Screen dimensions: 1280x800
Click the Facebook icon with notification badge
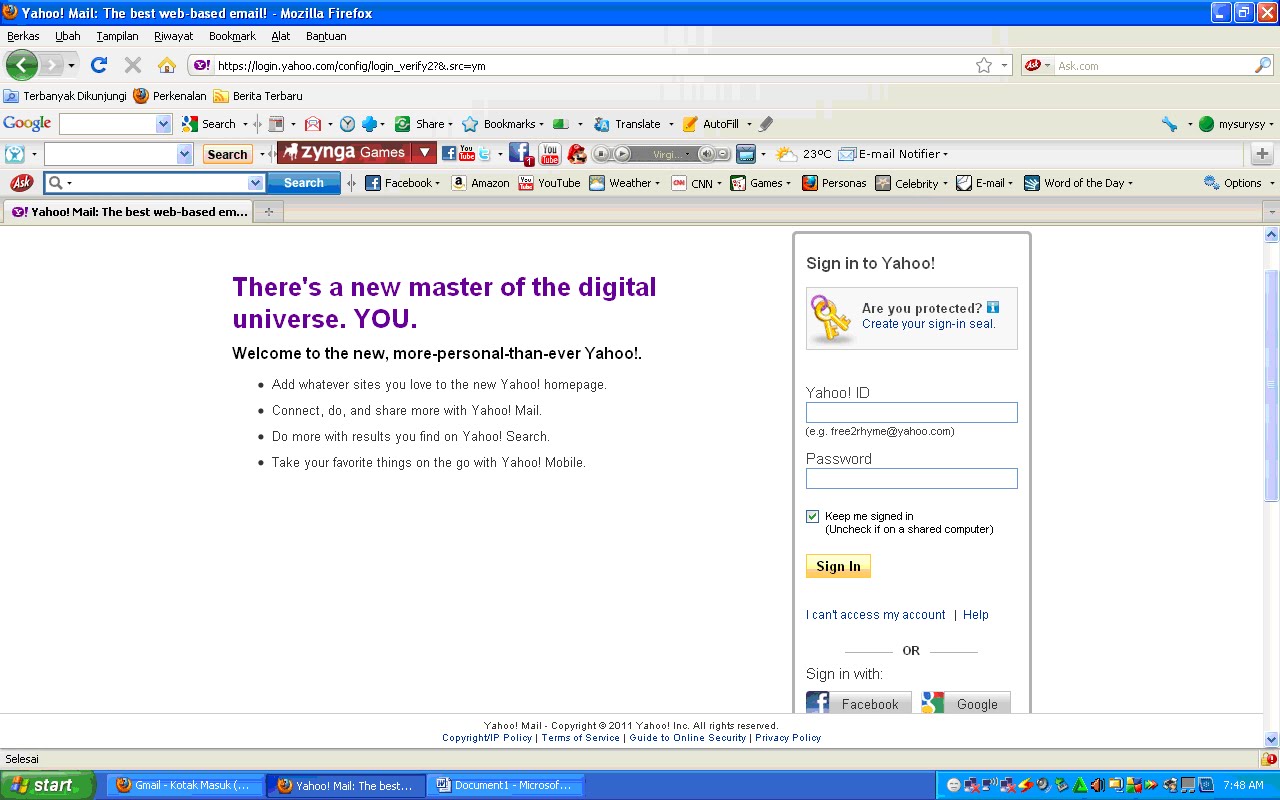[521, 153]
